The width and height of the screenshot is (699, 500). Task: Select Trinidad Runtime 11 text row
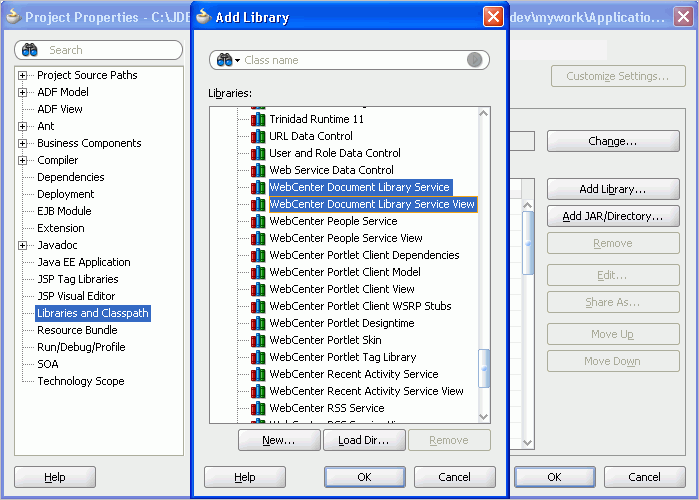317,119
